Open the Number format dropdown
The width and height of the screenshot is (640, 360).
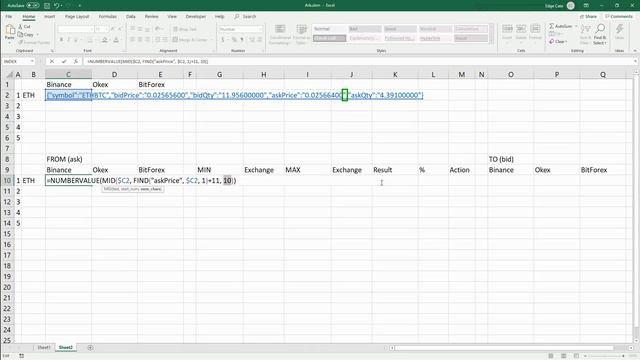point(260,29)
